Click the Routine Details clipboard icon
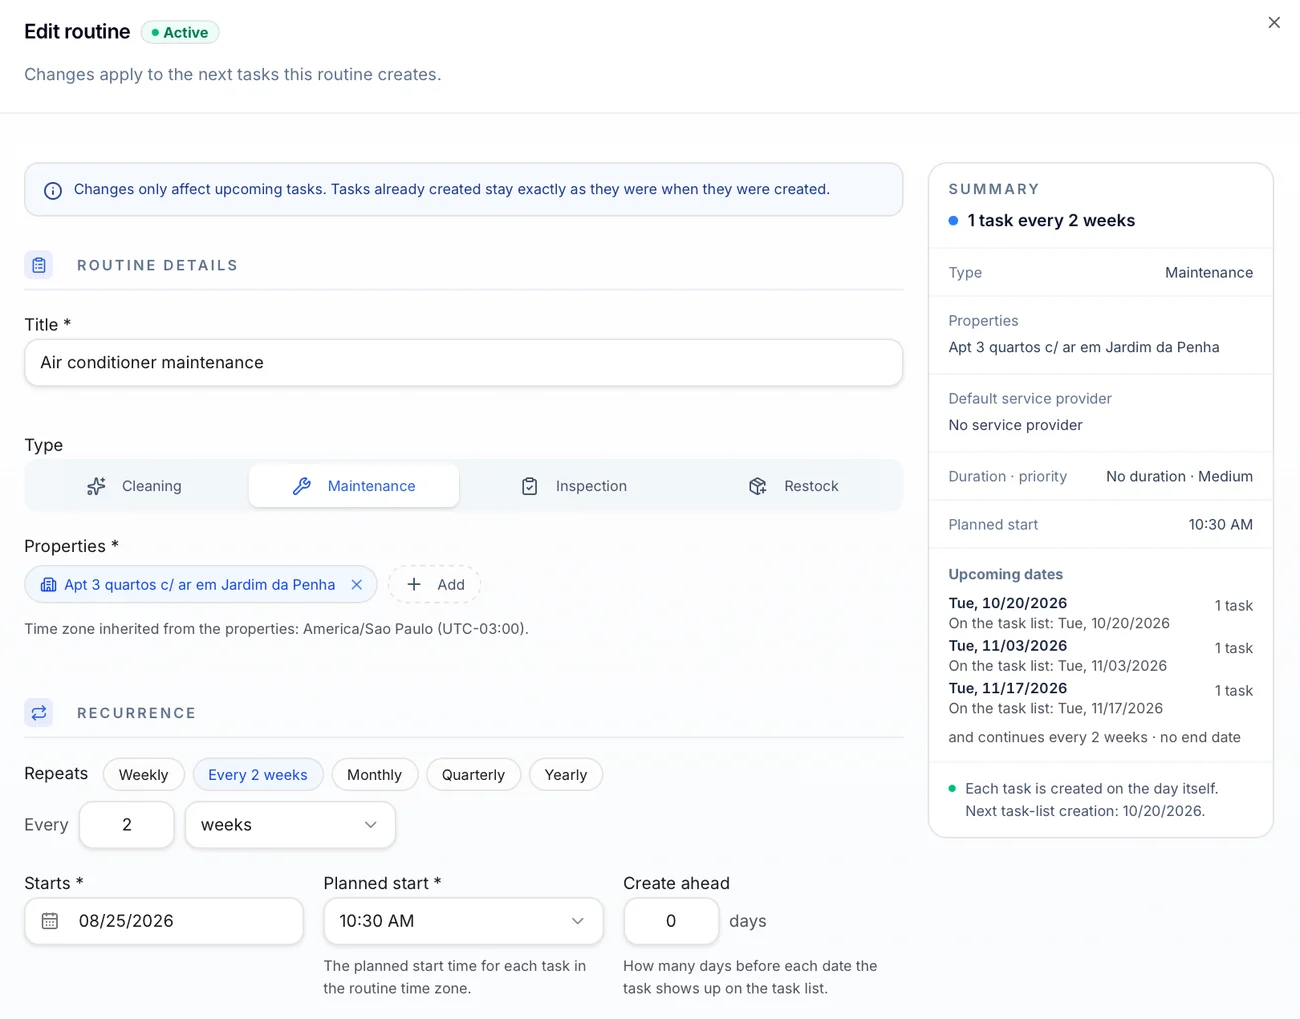Screen dimensions: 1300x1019 pyautogui.click(x=39, y=265)
